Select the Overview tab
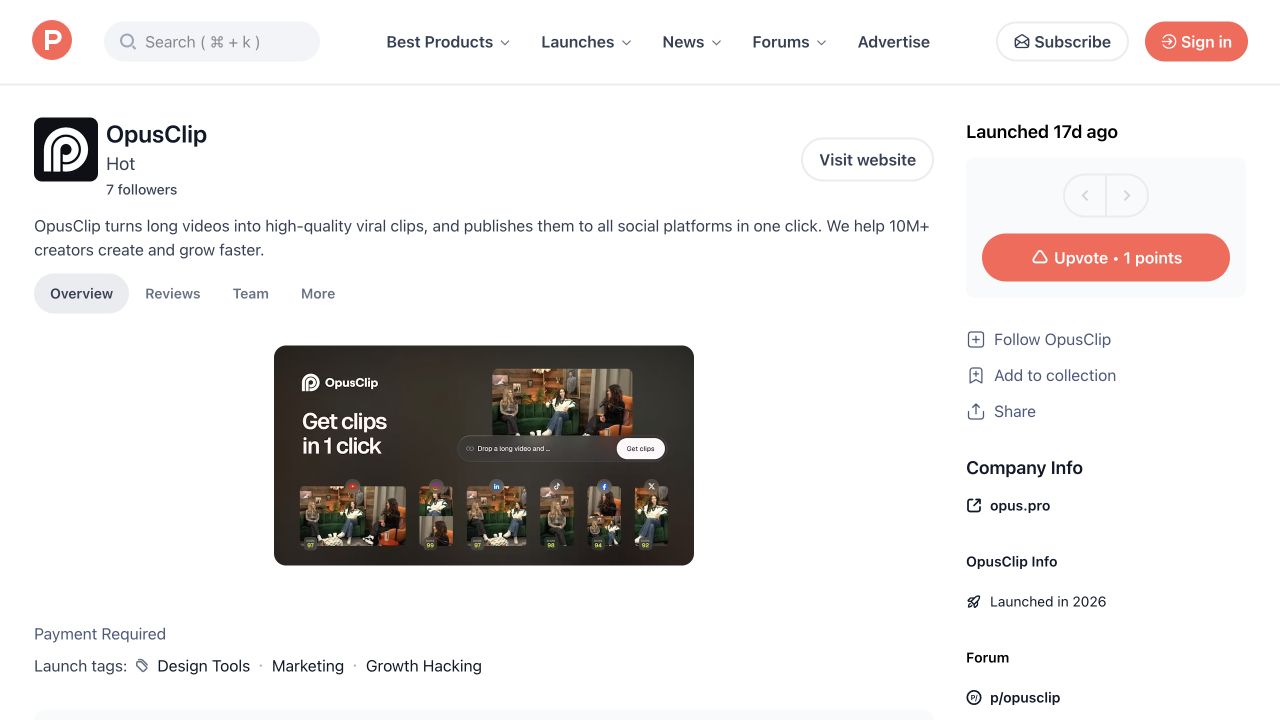1280x720 pixels. coord(82,293)
